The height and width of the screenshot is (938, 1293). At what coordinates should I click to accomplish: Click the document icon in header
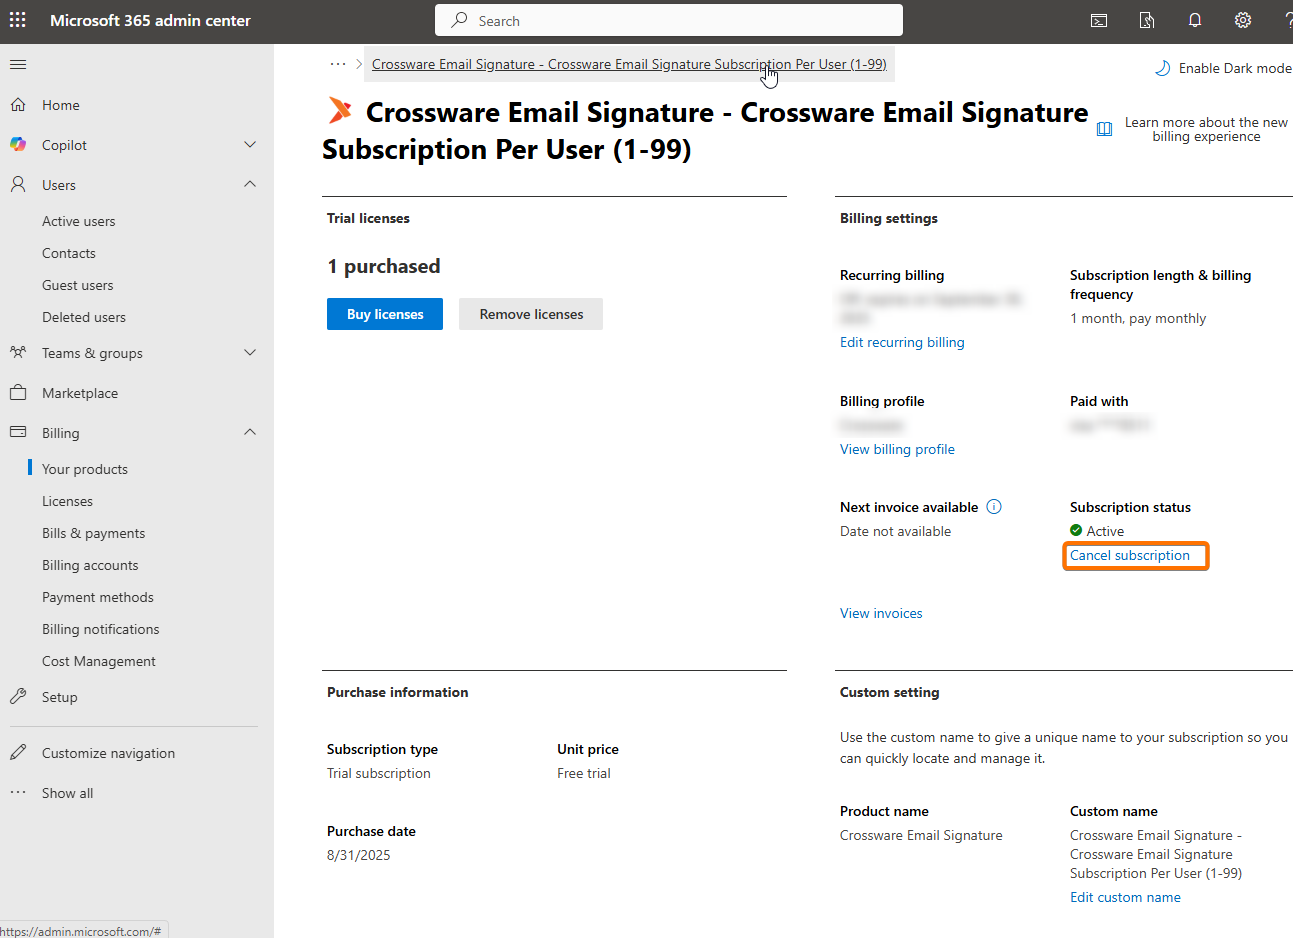(x=1147, y=20)
